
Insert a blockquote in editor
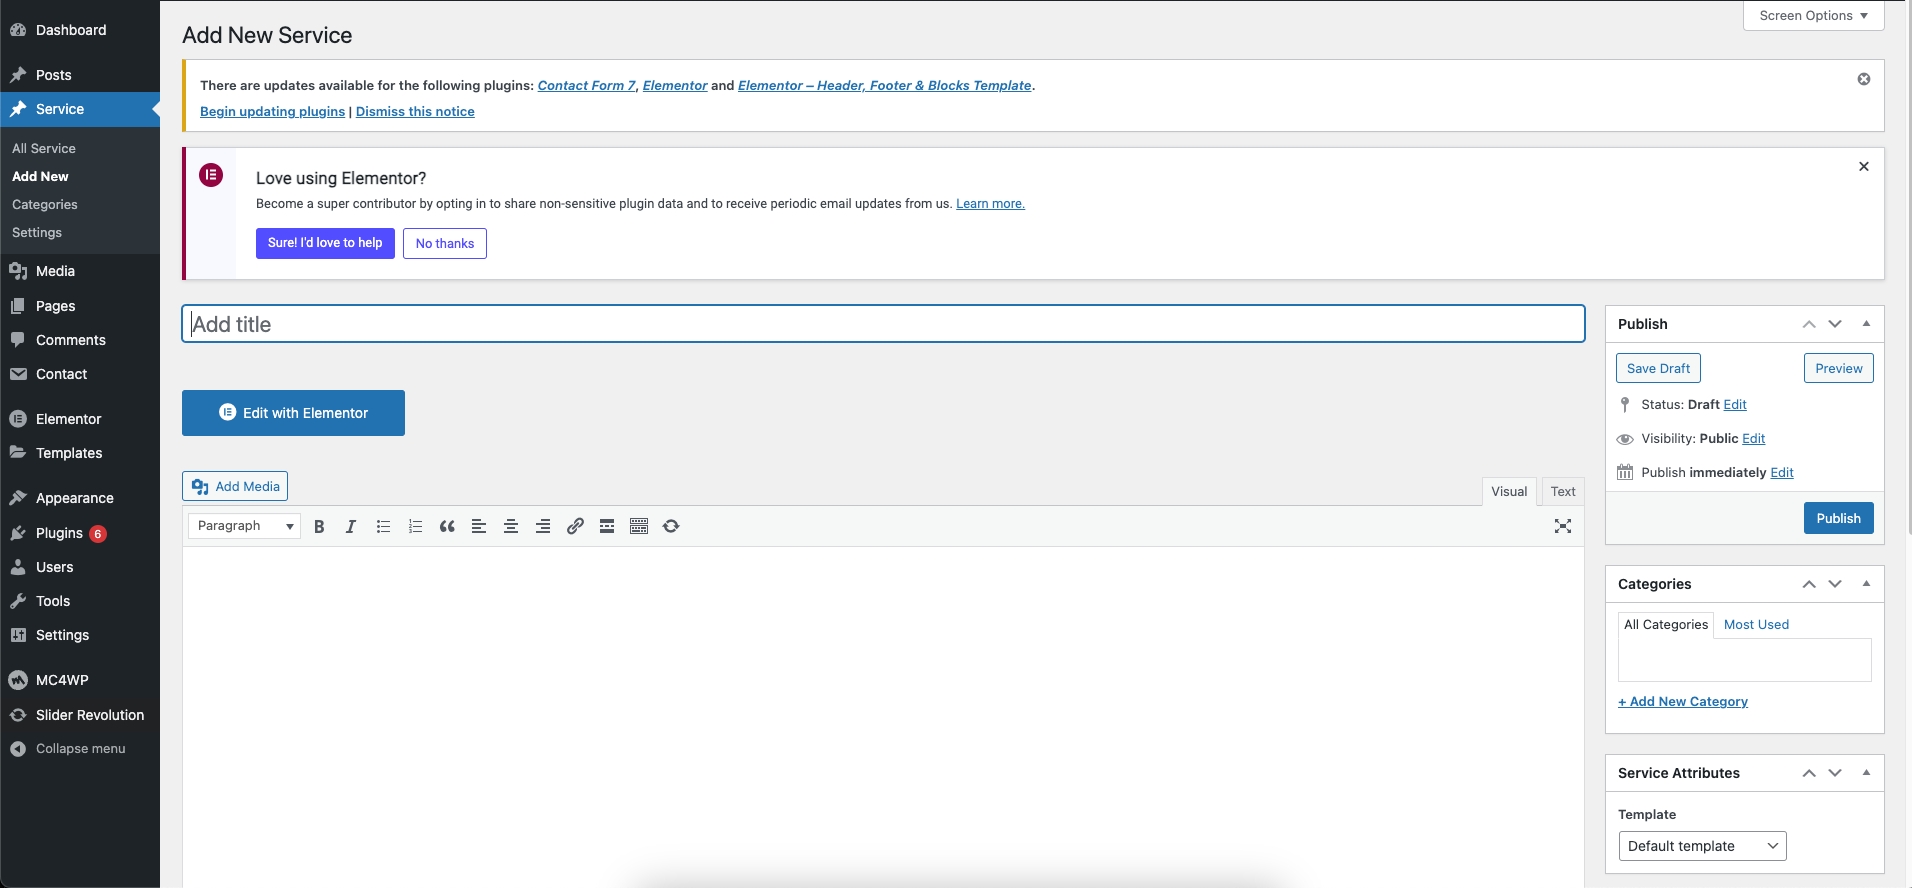(447, 526)
